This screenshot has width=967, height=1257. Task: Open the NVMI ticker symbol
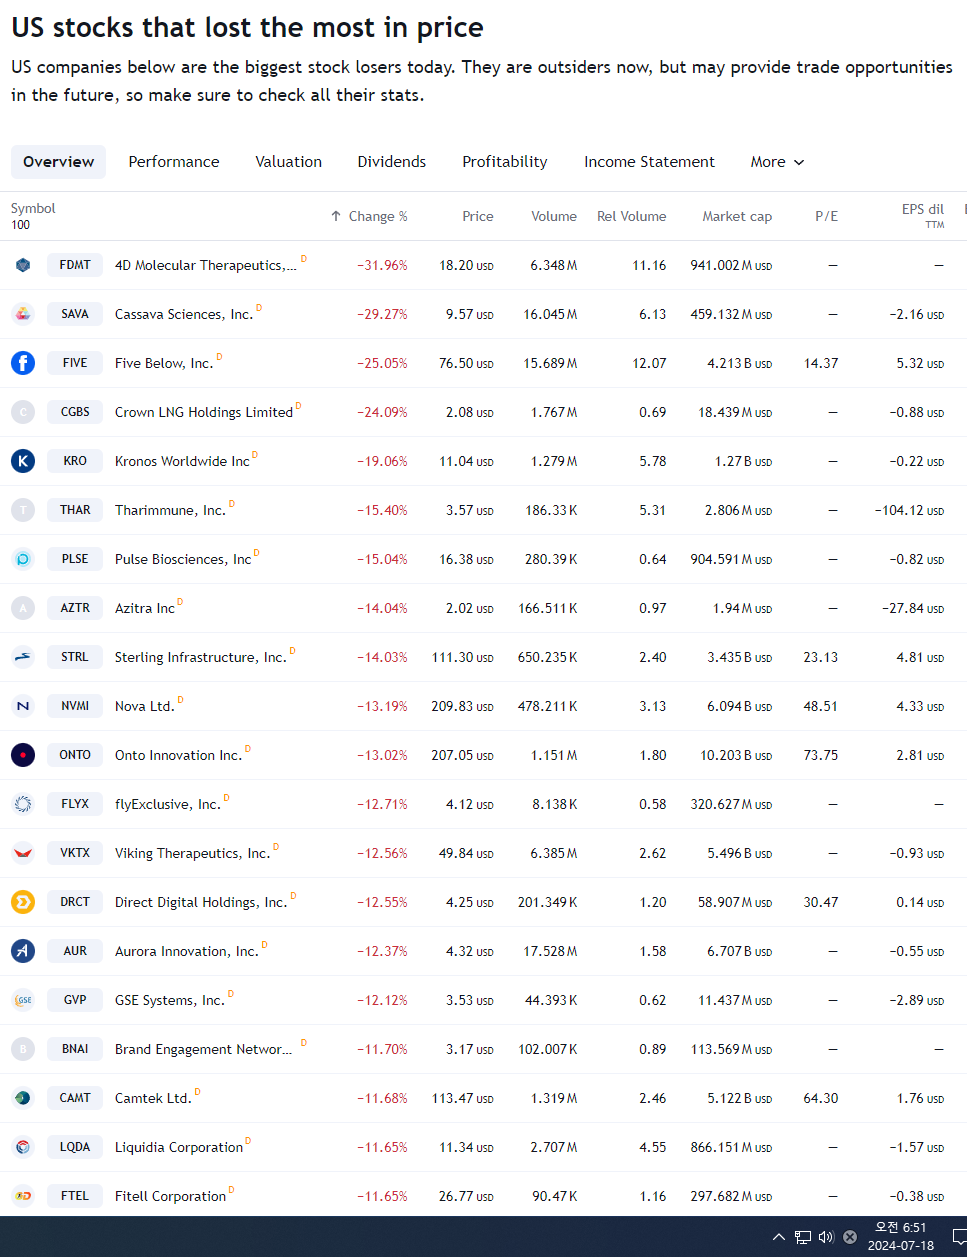[75, 706]
